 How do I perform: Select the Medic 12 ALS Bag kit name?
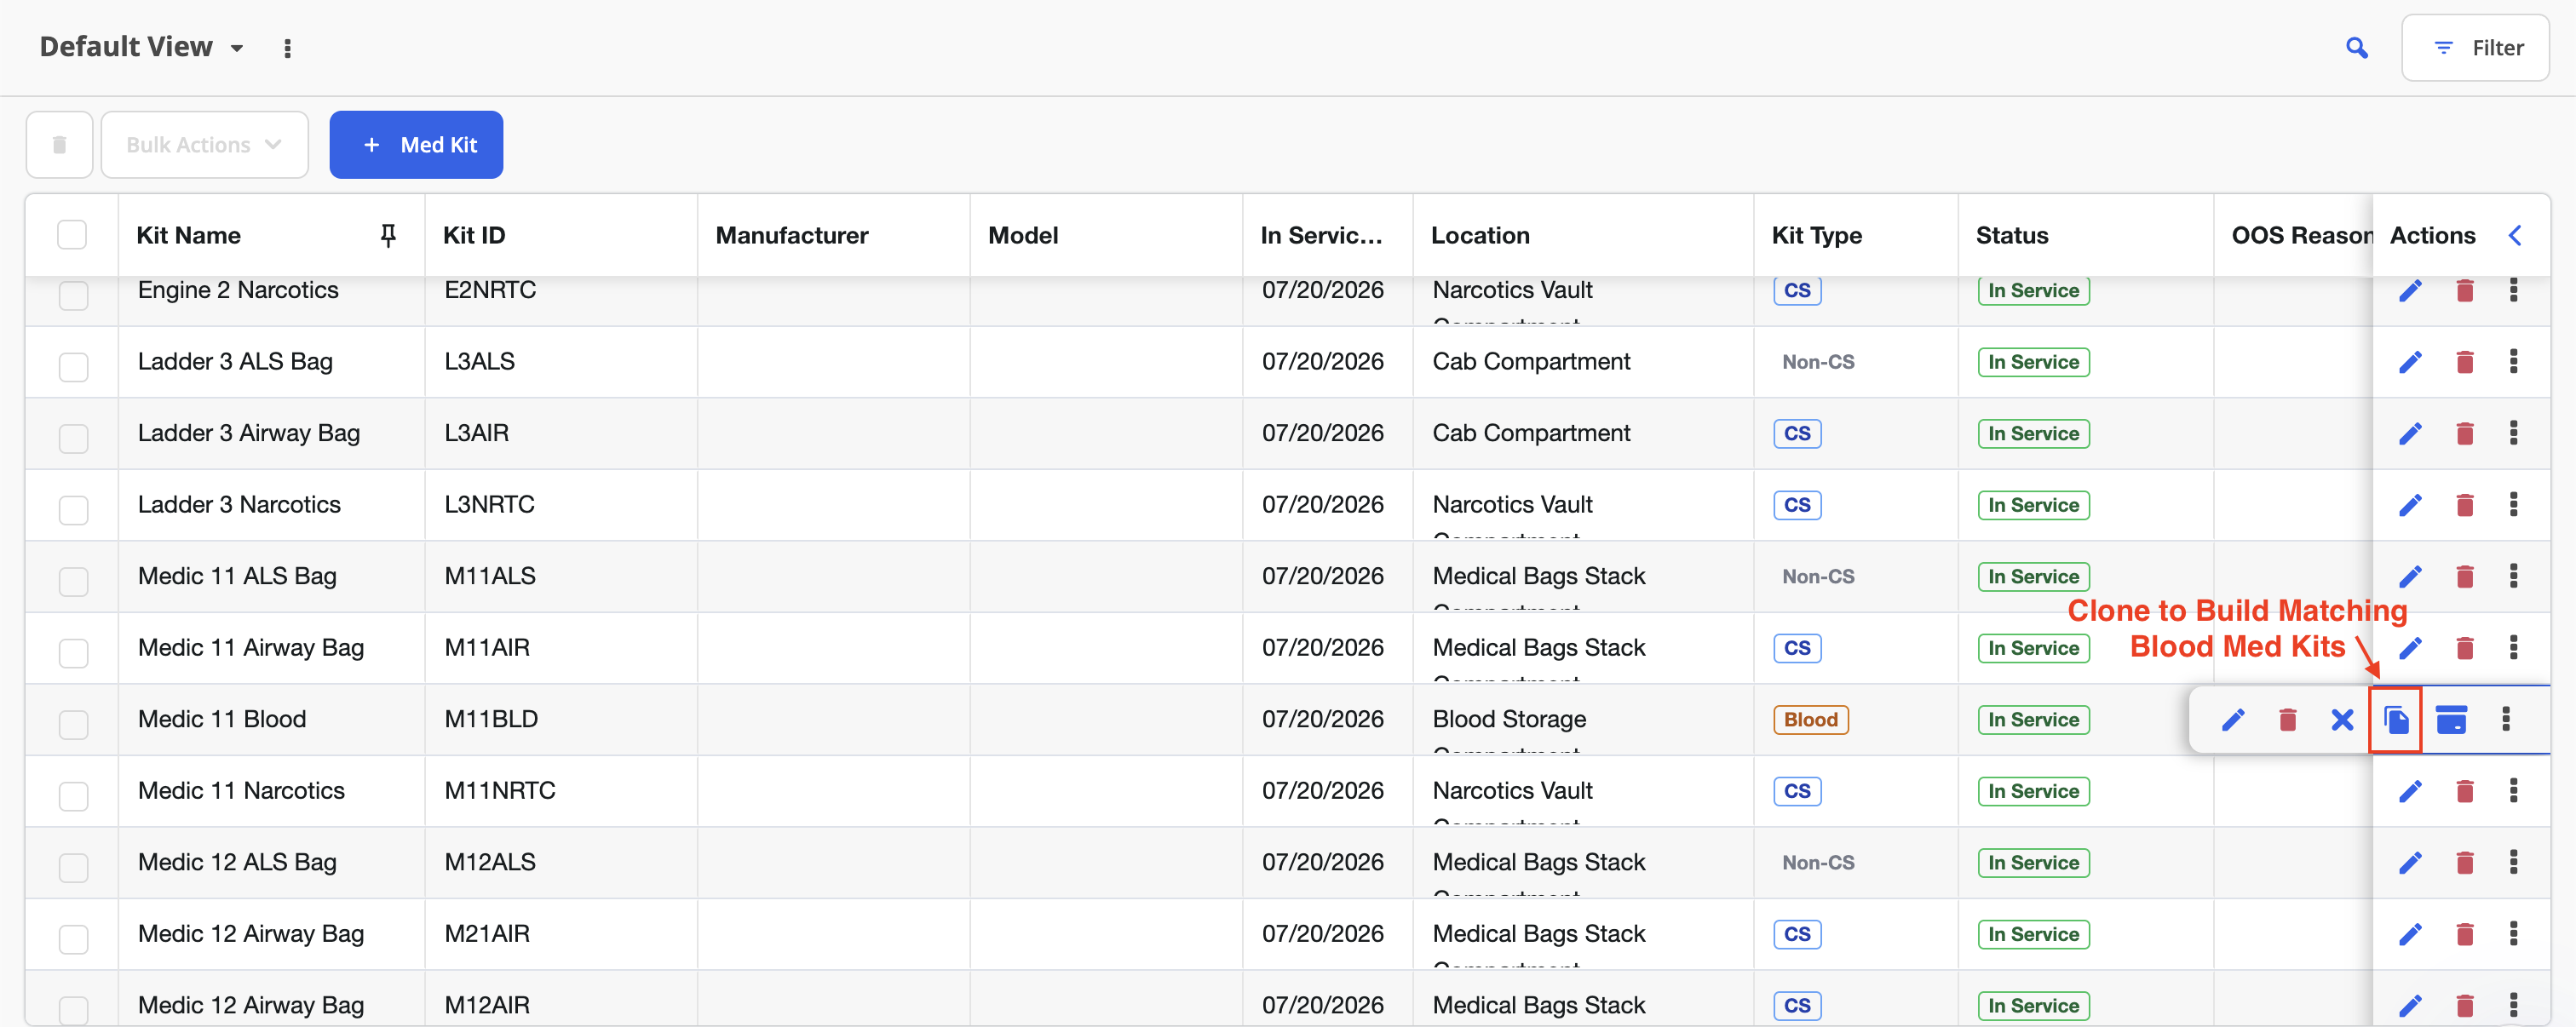tap(237, 861)
